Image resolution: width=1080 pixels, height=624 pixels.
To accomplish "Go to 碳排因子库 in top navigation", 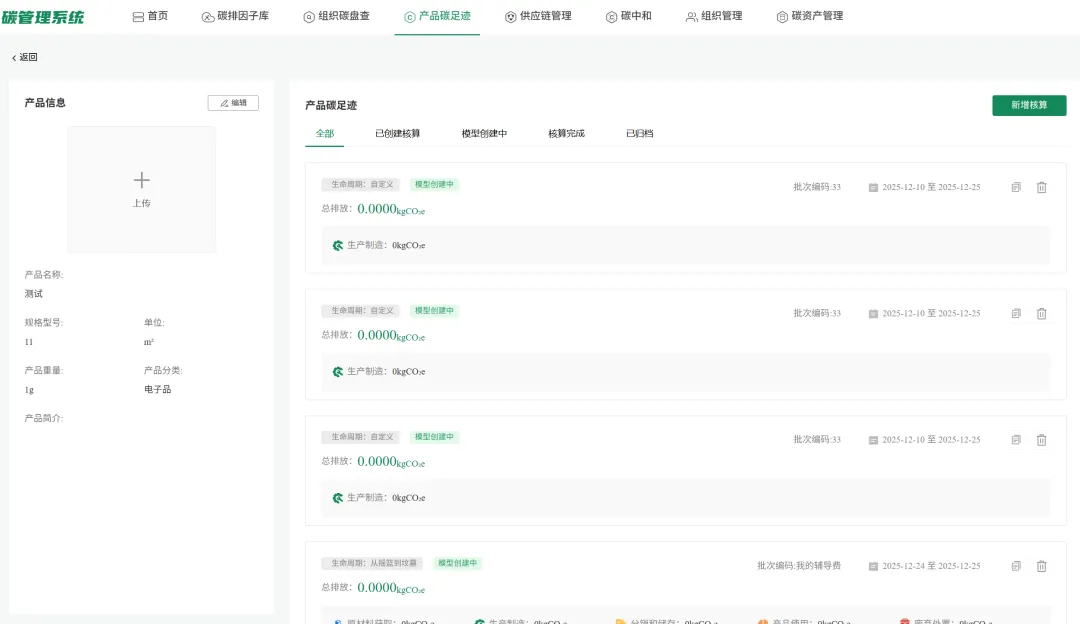I will point(235,16).
